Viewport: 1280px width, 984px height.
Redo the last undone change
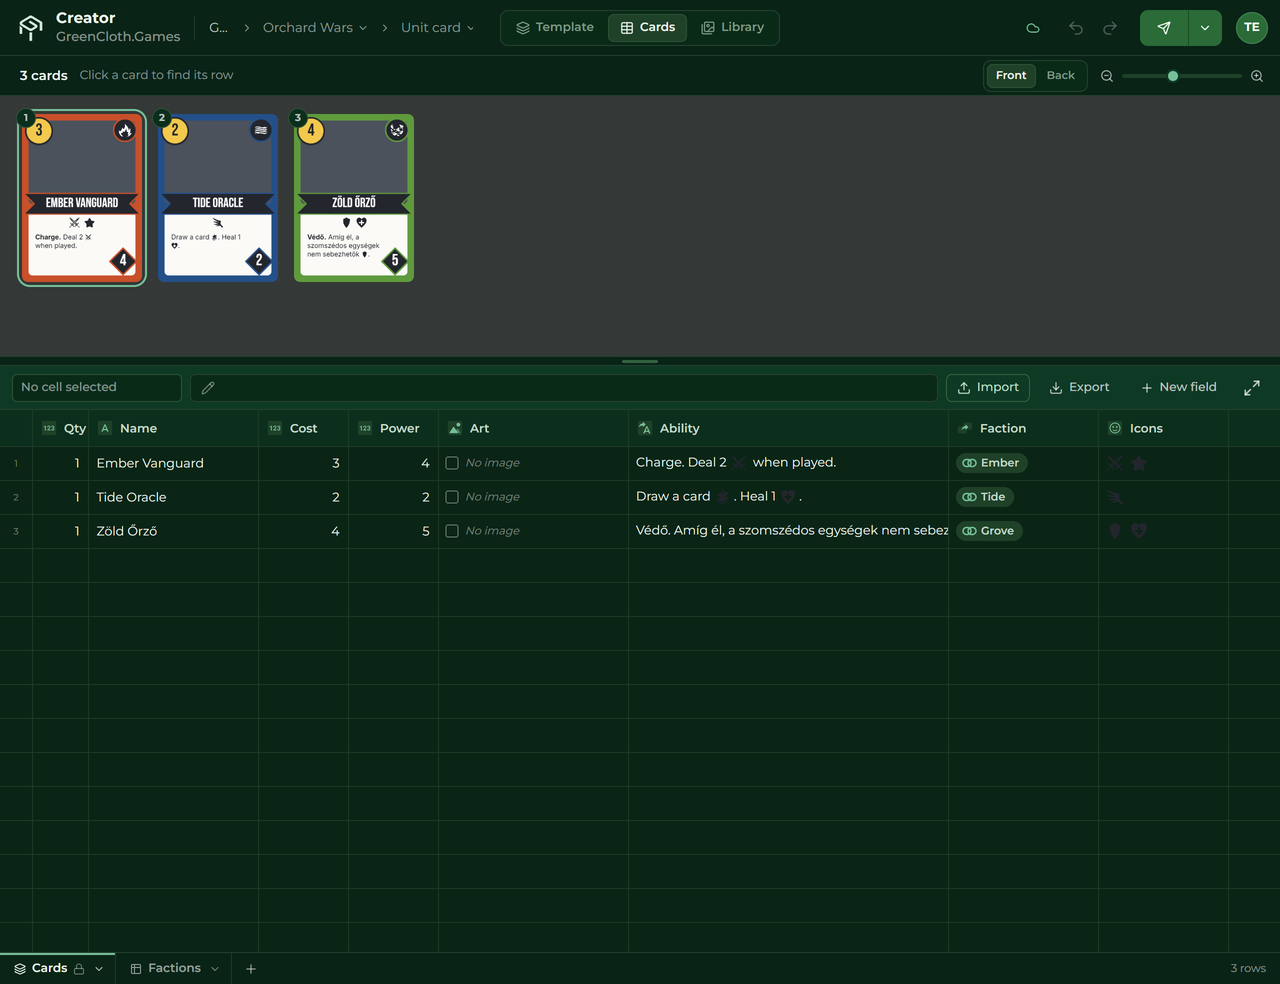[1110, 28]
